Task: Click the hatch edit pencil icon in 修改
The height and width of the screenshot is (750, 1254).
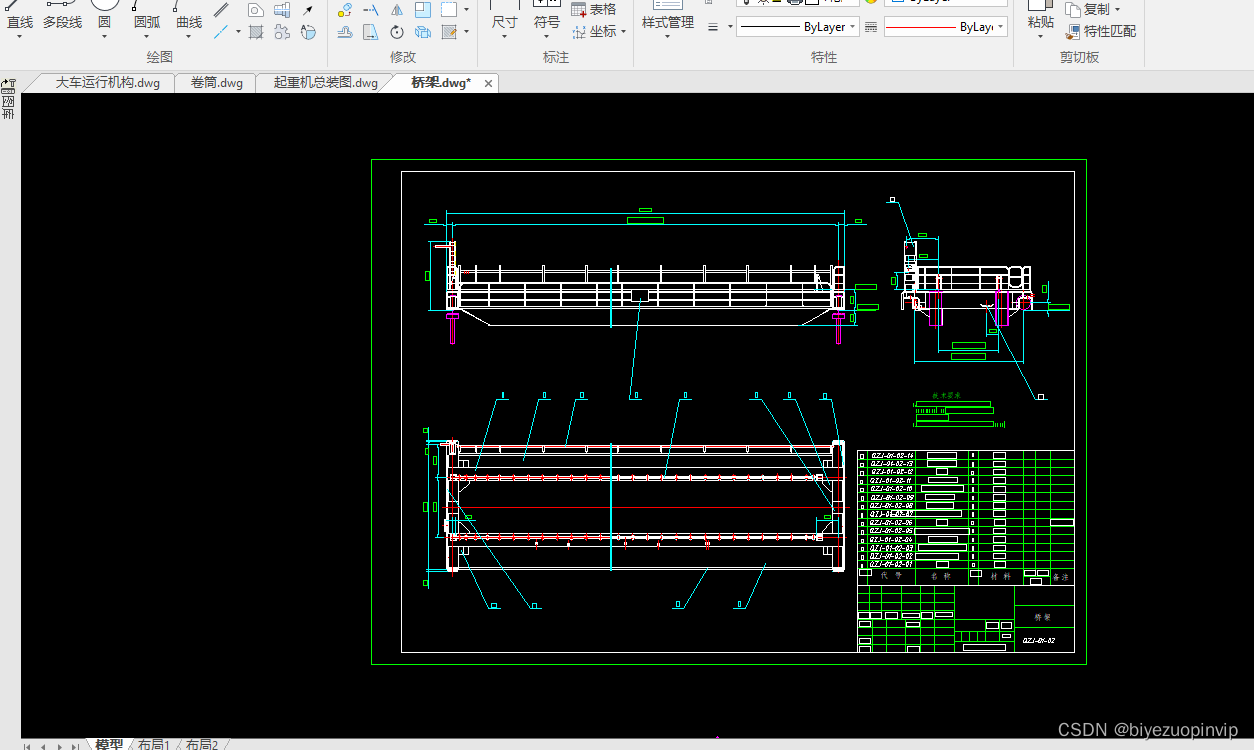Action: (449, 32)
